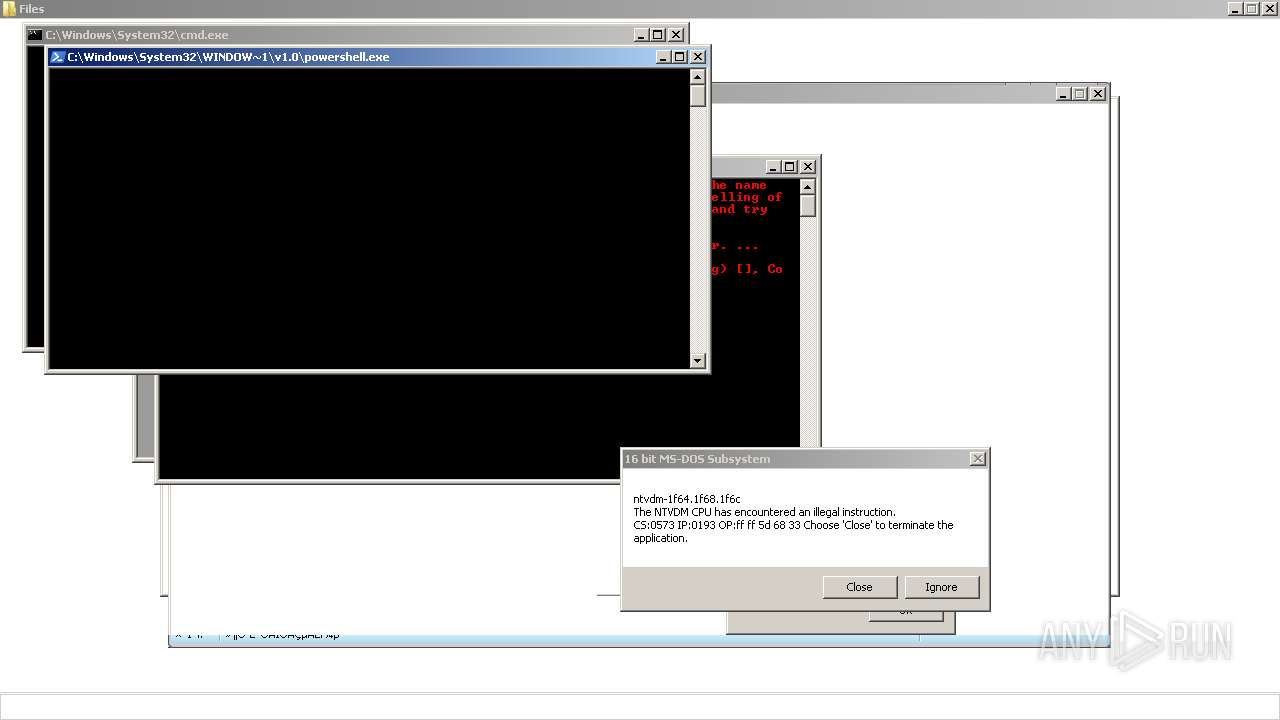Viewport: 1280px width, 720px height.
Task: Click the scroll up arrow in the red-text console
Action: [x=808, y=187]
